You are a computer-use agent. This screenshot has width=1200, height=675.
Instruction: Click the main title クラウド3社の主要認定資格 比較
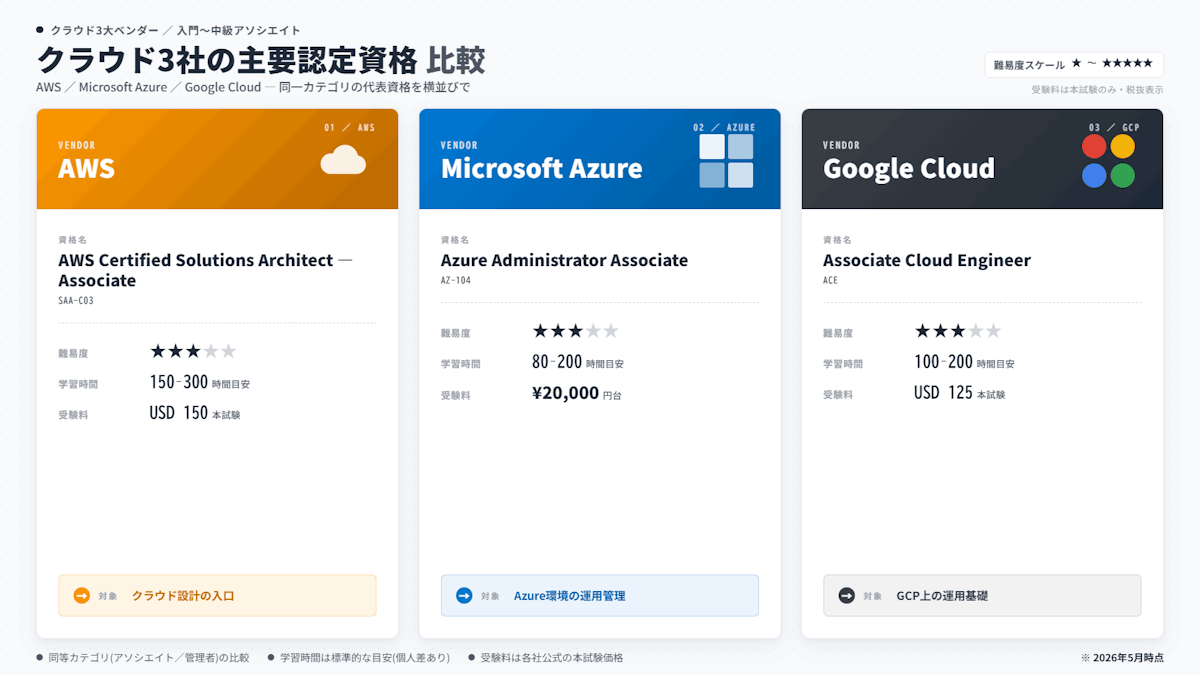tap(261, 60)
